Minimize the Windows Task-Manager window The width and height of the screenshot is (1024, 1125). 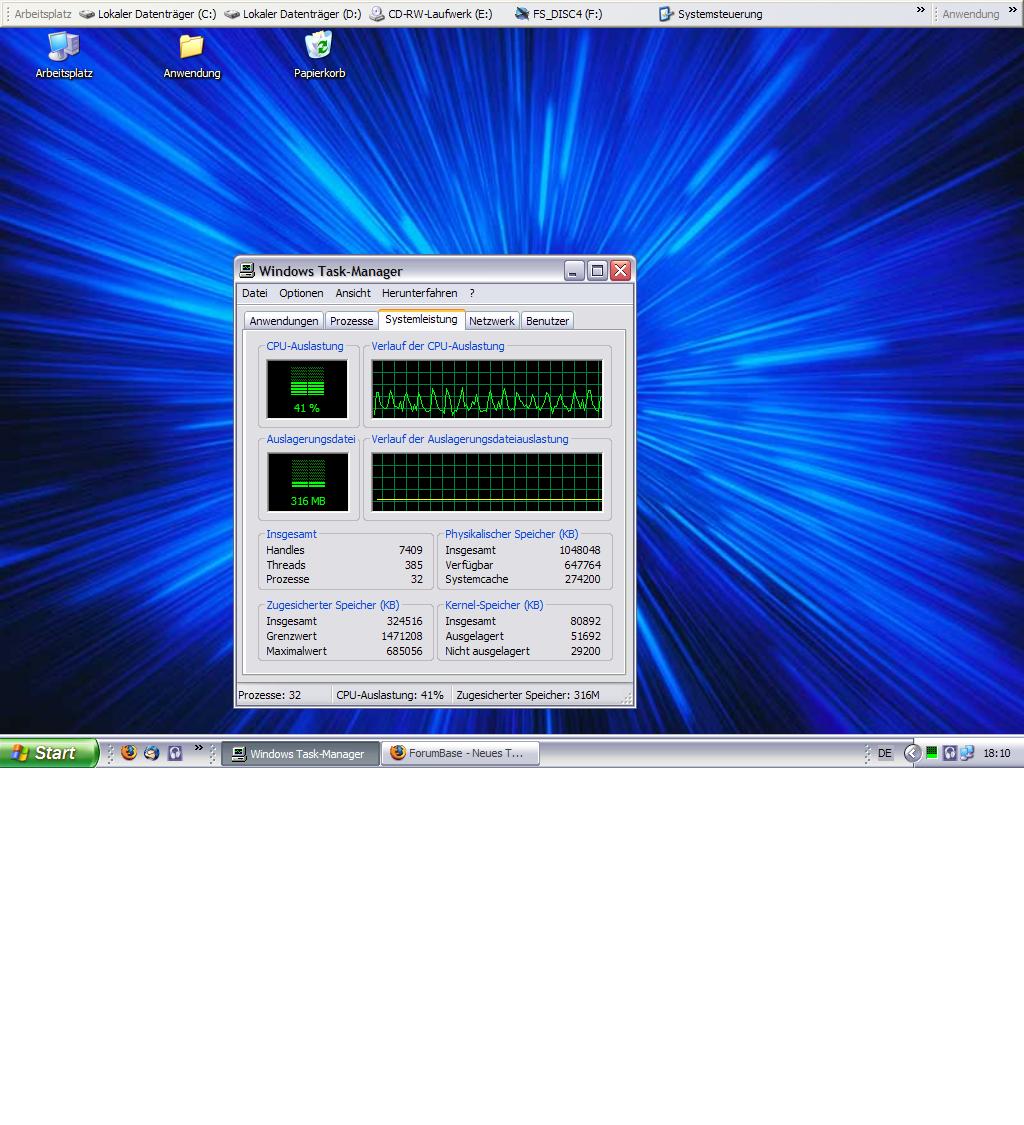(x=574, y=270)
